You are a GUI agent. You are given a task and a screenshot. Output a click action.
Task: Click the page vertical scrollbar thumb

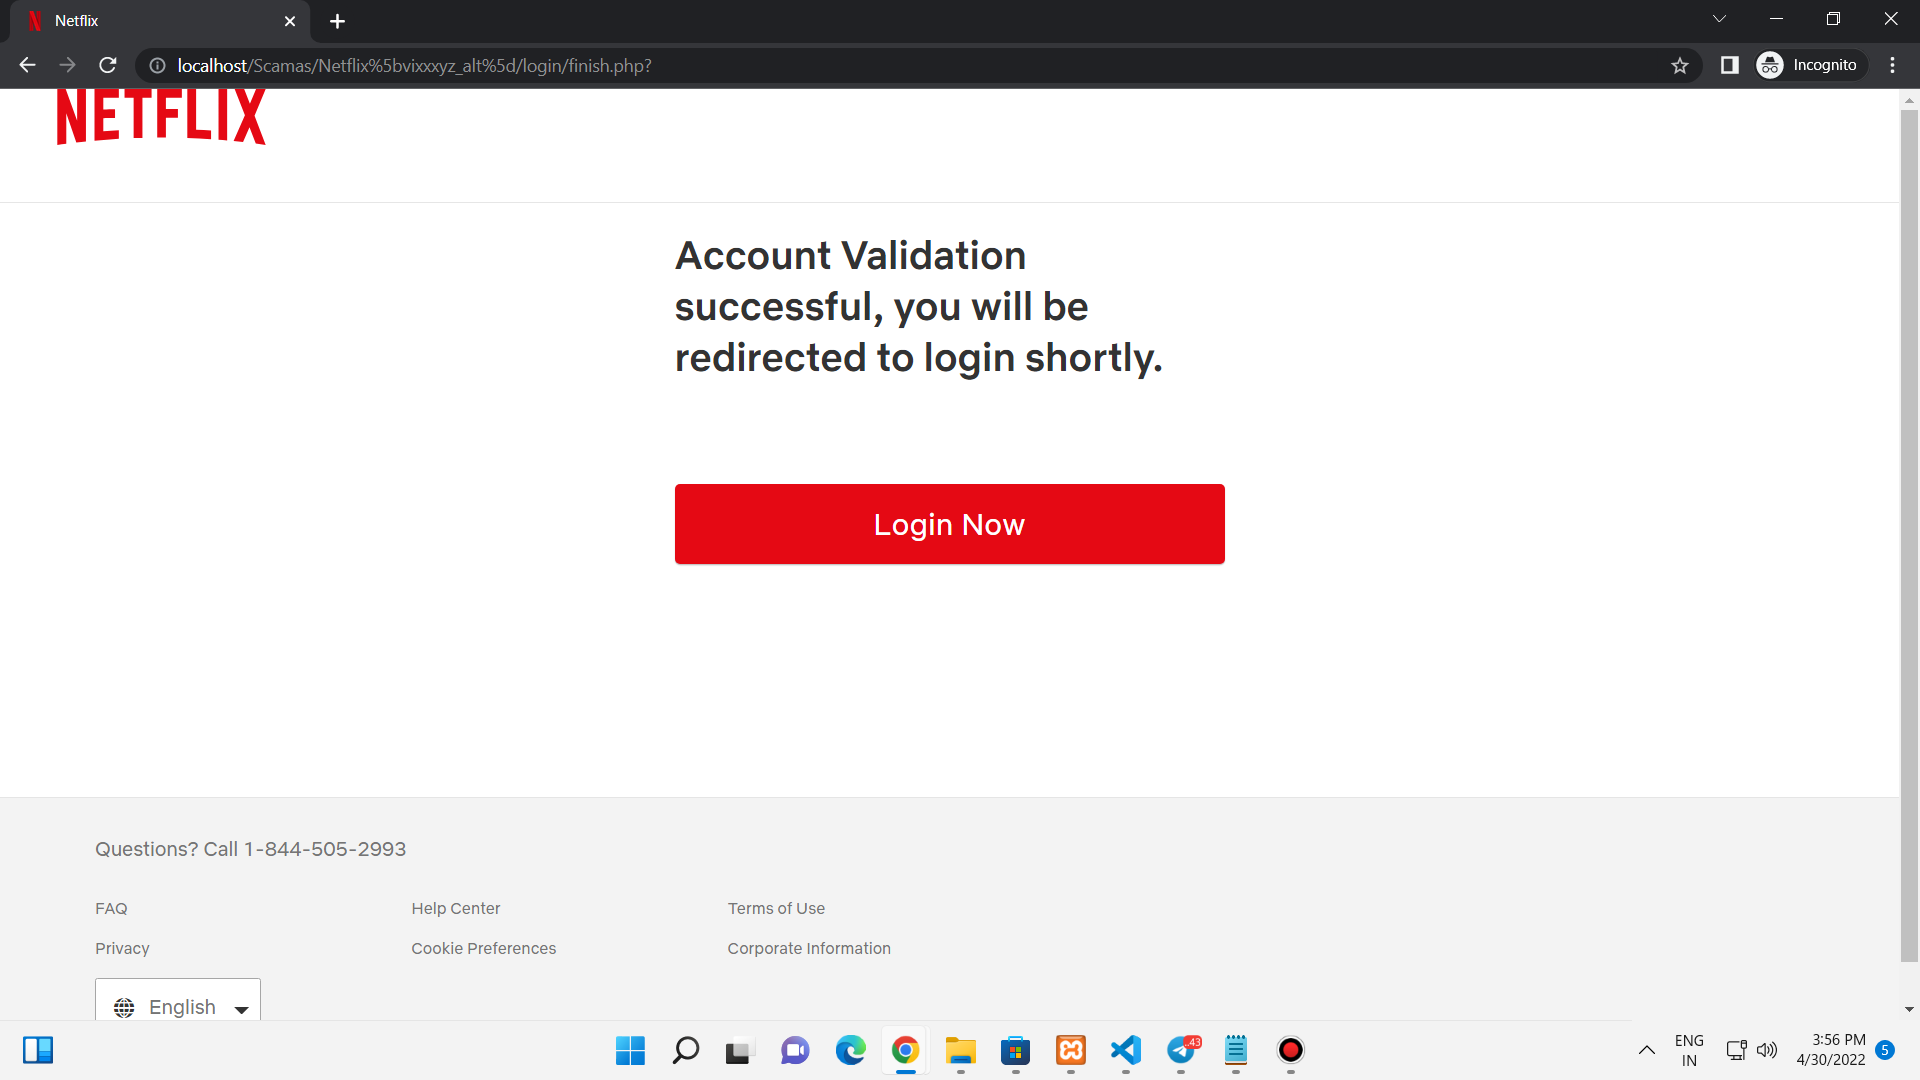1909,536
